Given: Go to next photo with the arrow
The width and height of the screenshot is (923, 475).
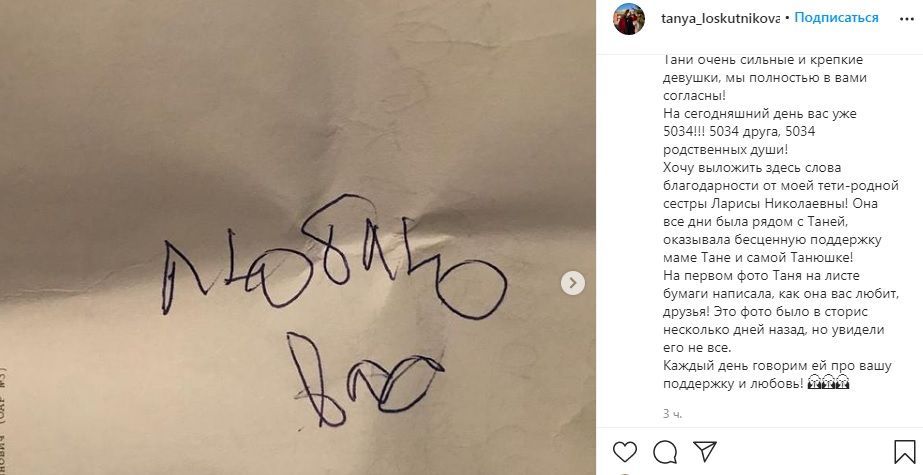Looking at the screenshot, I should click(x=572, y=283).
